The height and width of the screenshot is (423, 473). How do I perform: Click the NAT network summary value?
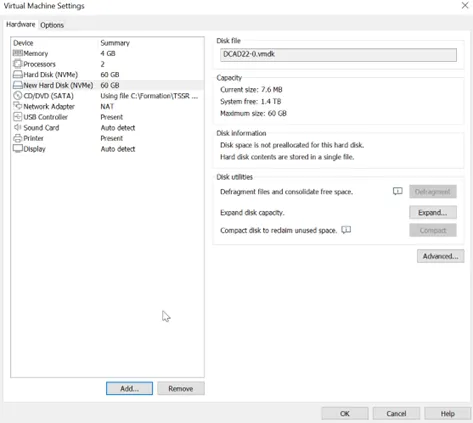pos(107,106)
